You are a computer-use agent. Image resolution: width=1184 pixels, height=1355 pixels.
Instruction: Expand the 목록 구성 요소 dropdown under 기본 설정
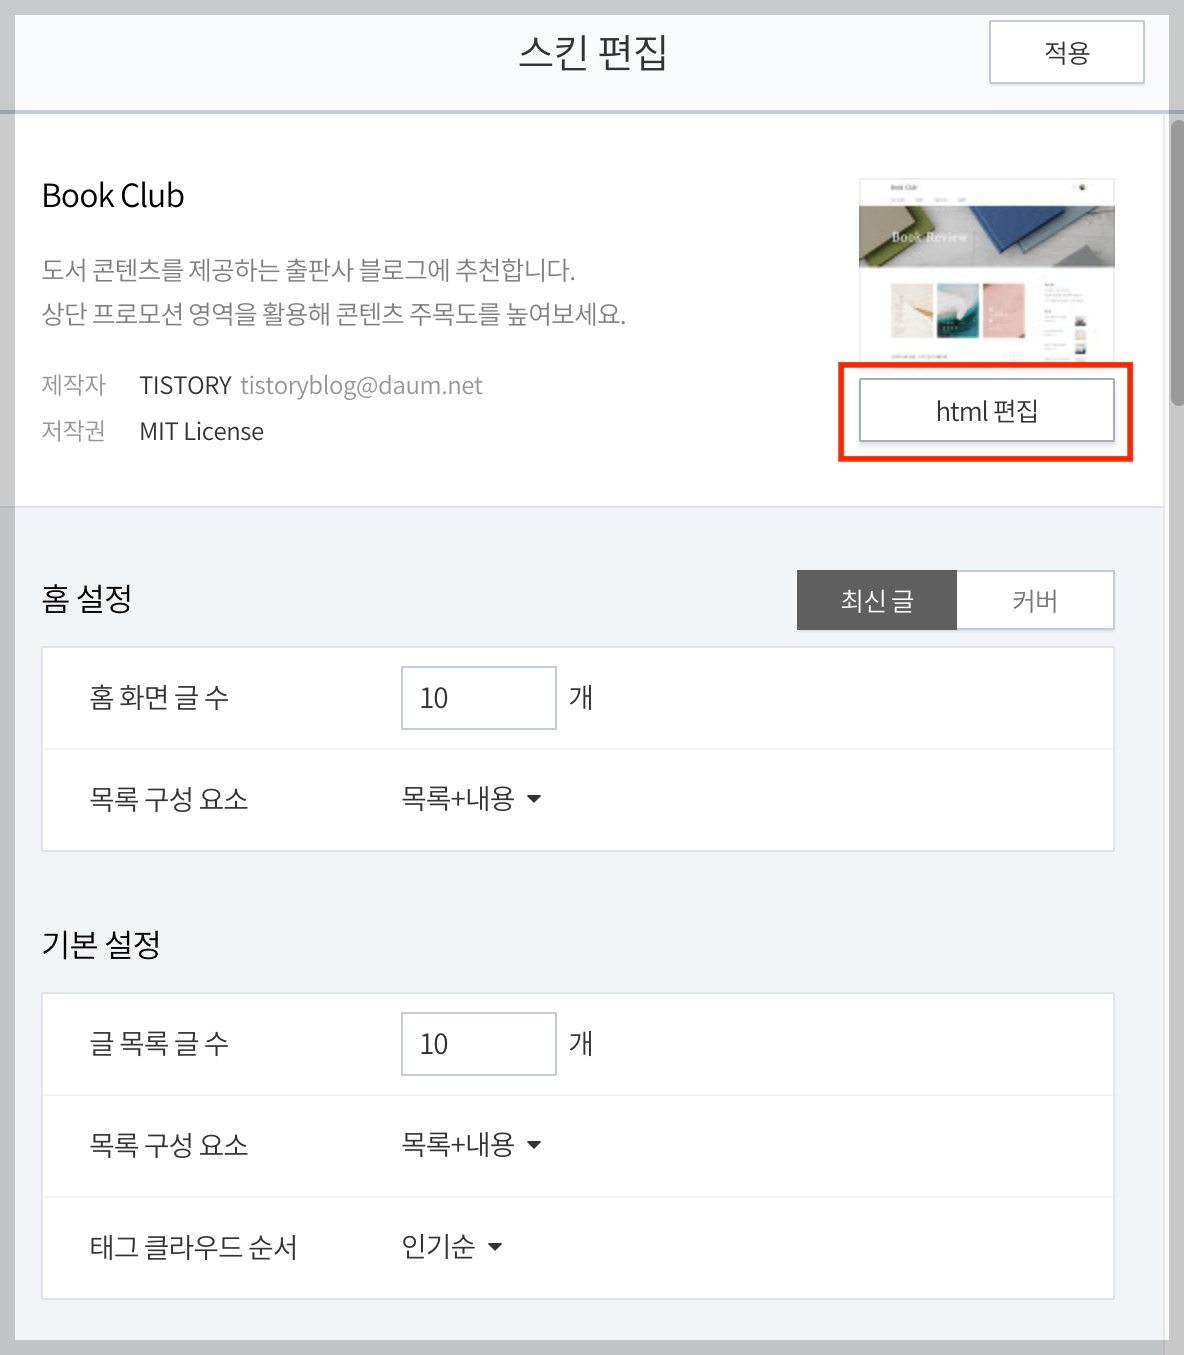[x=470, y=1145]
